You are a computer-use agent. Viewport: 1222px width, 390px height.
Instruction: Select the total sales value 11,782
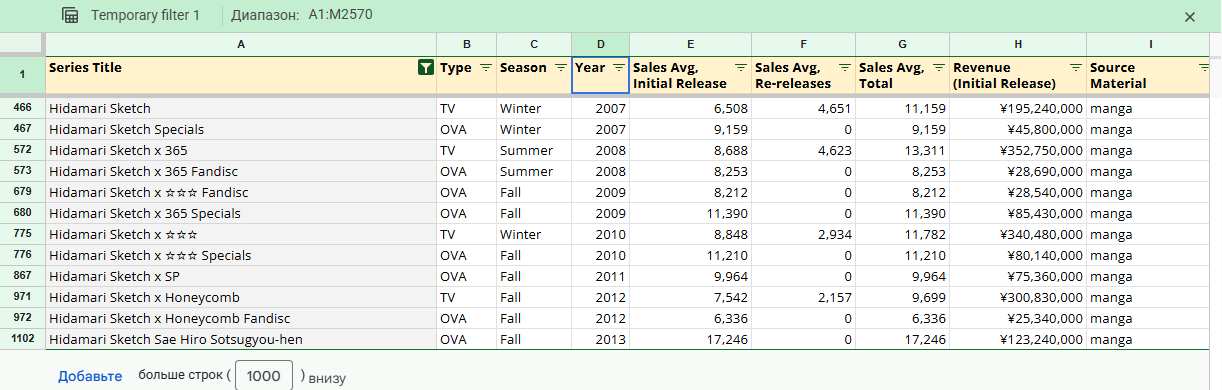(x=902, y=234)
